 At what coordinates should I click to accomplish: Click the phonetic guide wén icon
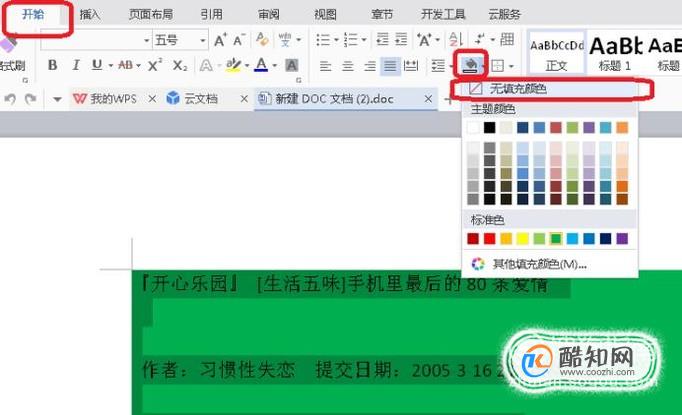tap(285, 40)
